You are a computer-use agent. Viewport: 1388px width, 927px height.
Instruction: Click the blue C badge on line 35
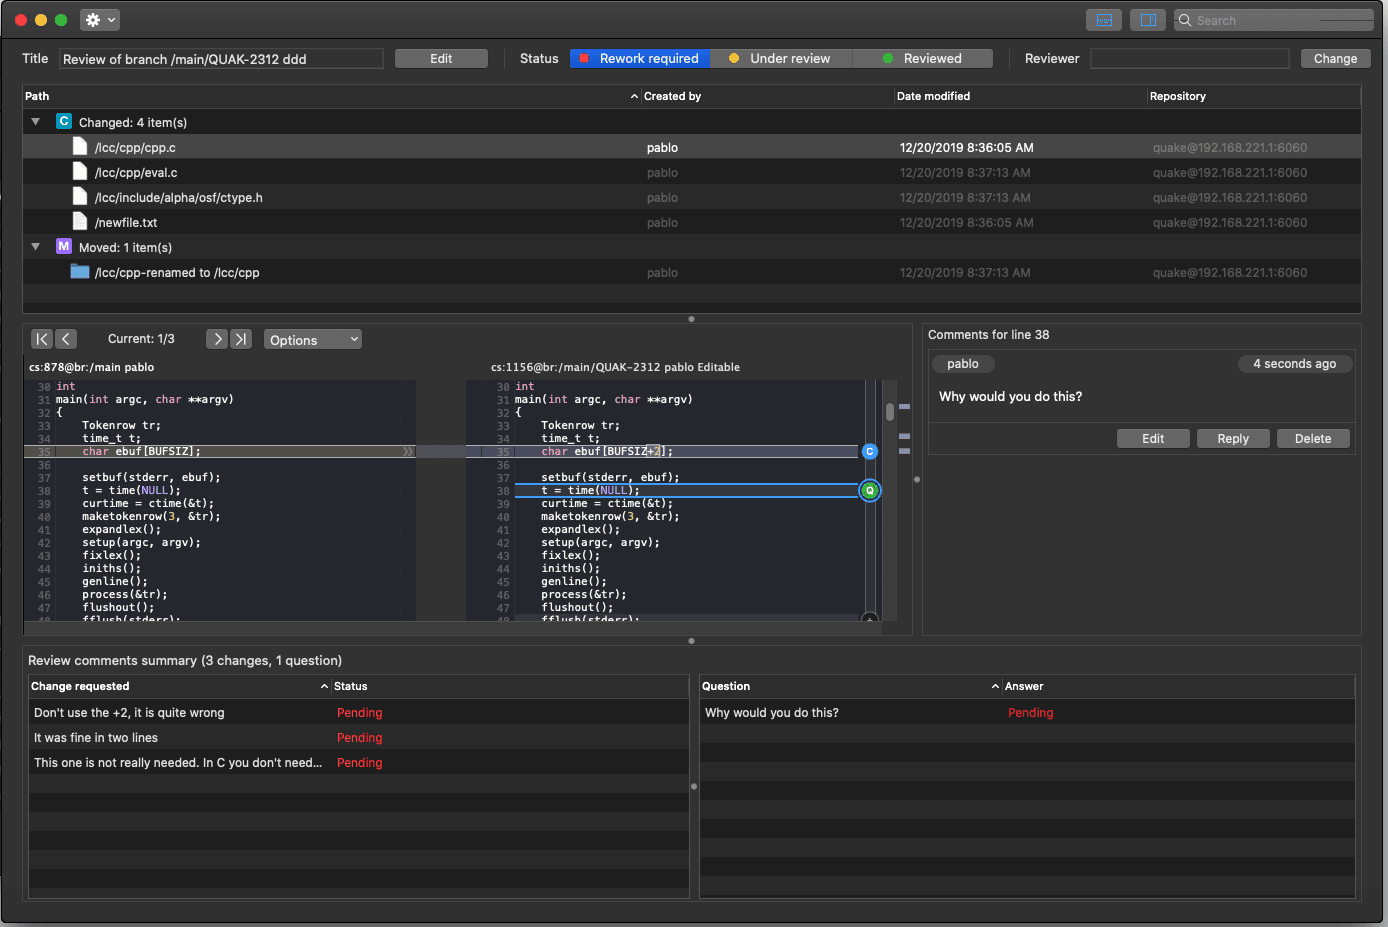(869, 452)
